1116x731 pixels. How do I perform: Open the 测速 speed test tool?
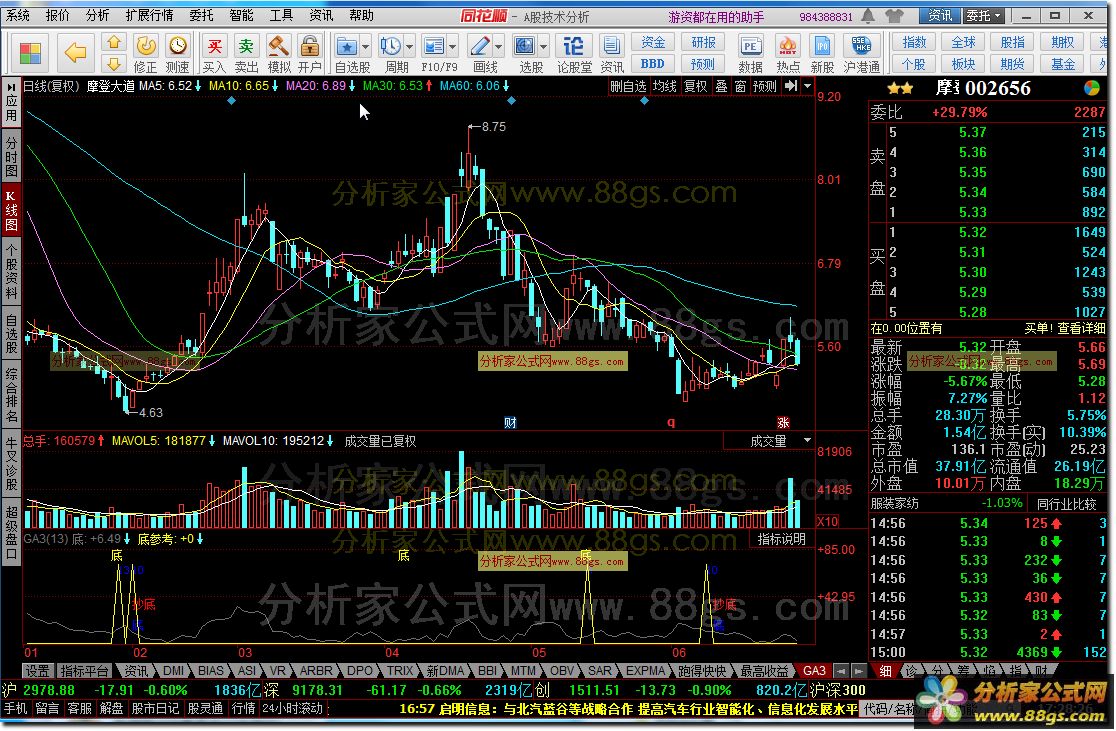(177, 54)
